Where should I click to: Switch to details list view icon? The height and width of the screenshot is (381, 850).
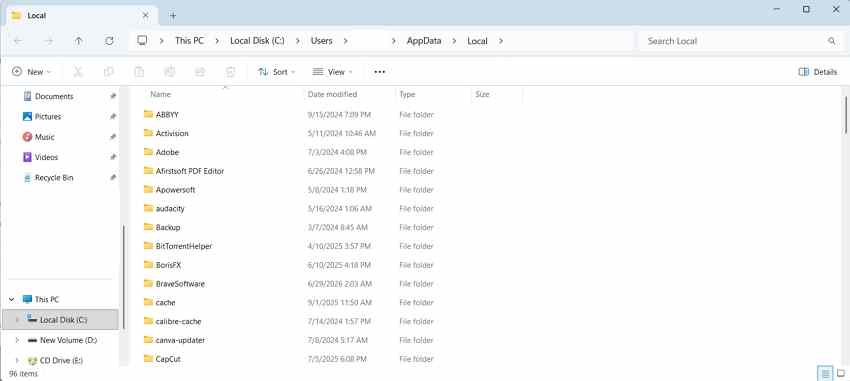826,373
